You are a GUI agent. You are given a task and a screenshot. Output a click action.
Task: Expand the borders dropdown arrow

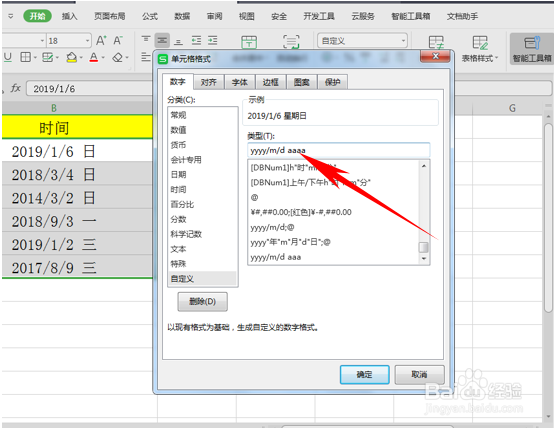pyautogui.click(x=35, y=57)
